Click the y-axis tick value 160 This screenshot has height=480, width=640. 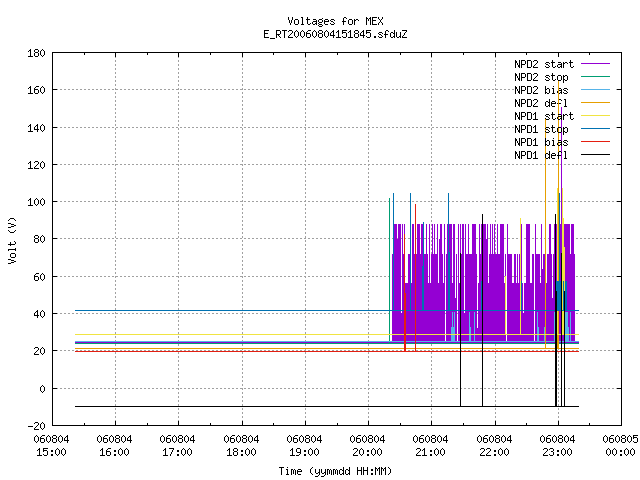36,90
